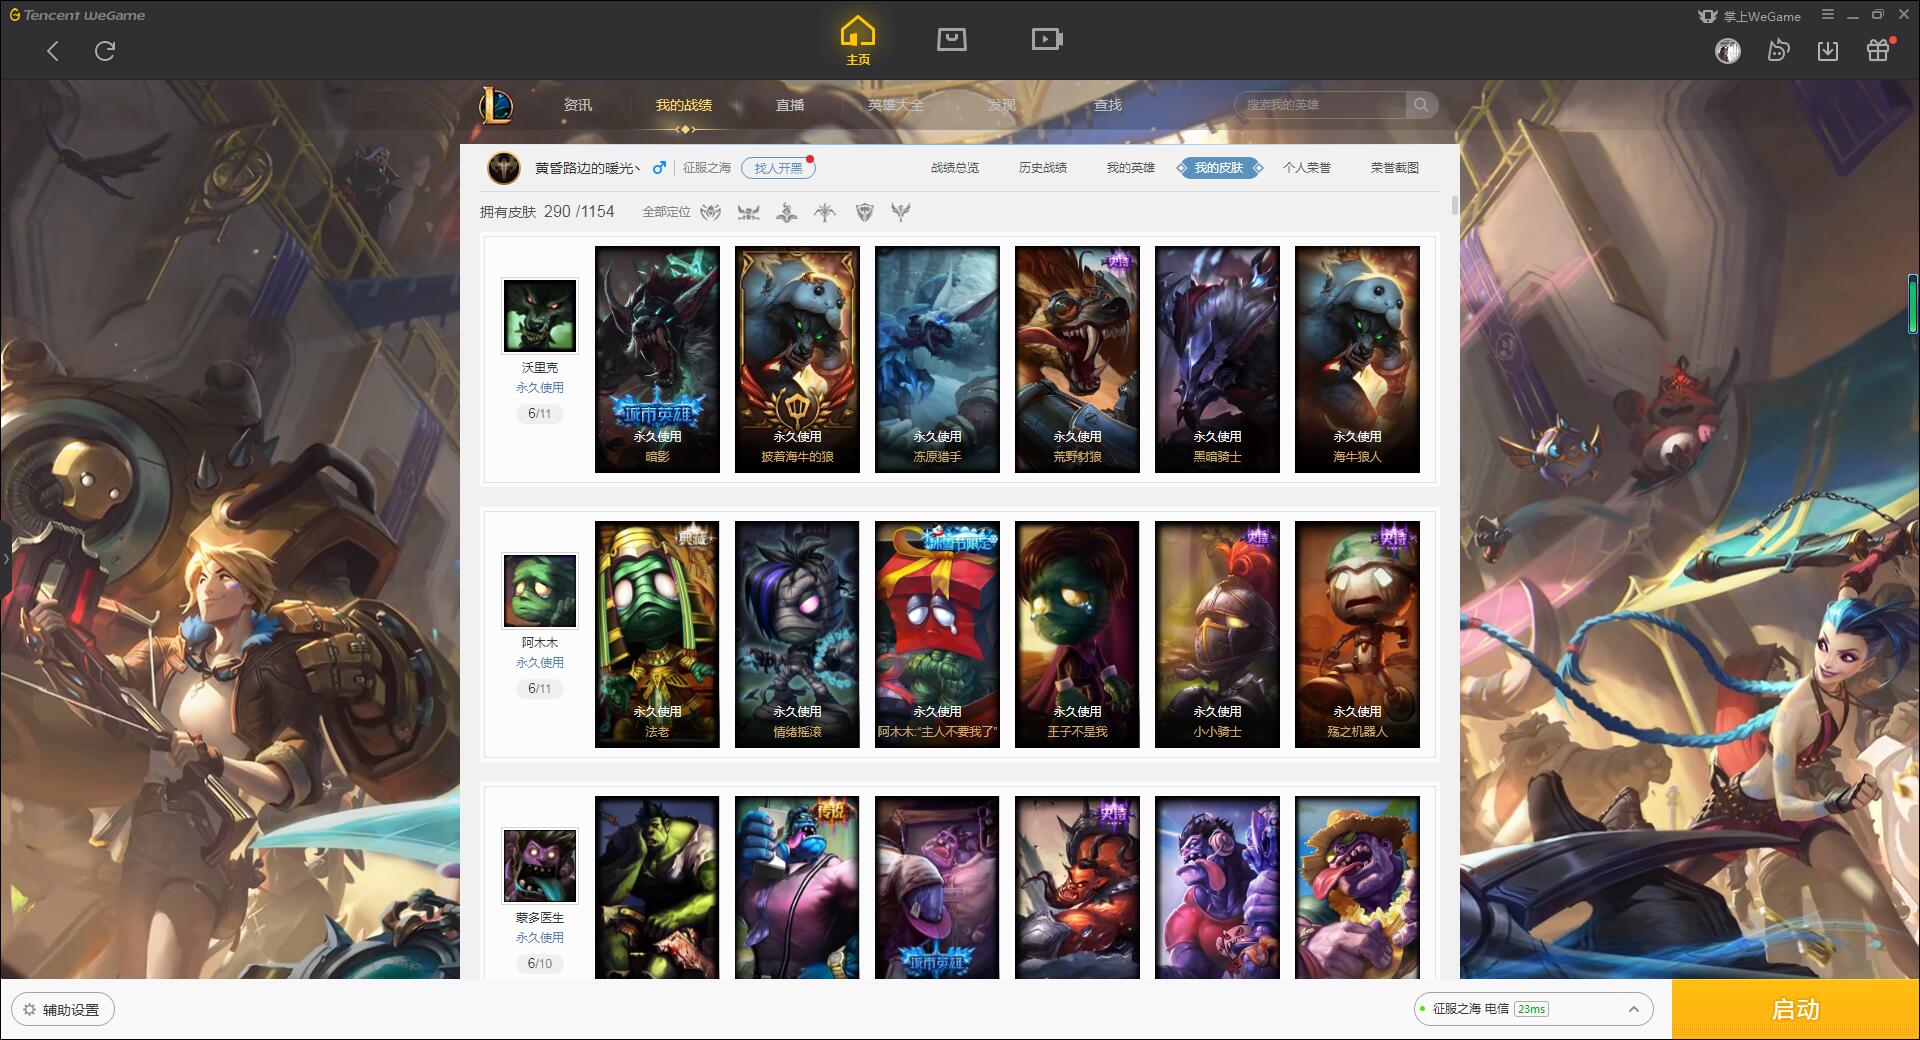Open the shop bag icon in top bar
The width and height of the screenshot is (1920, 1040).
click(x=951, y=39)
